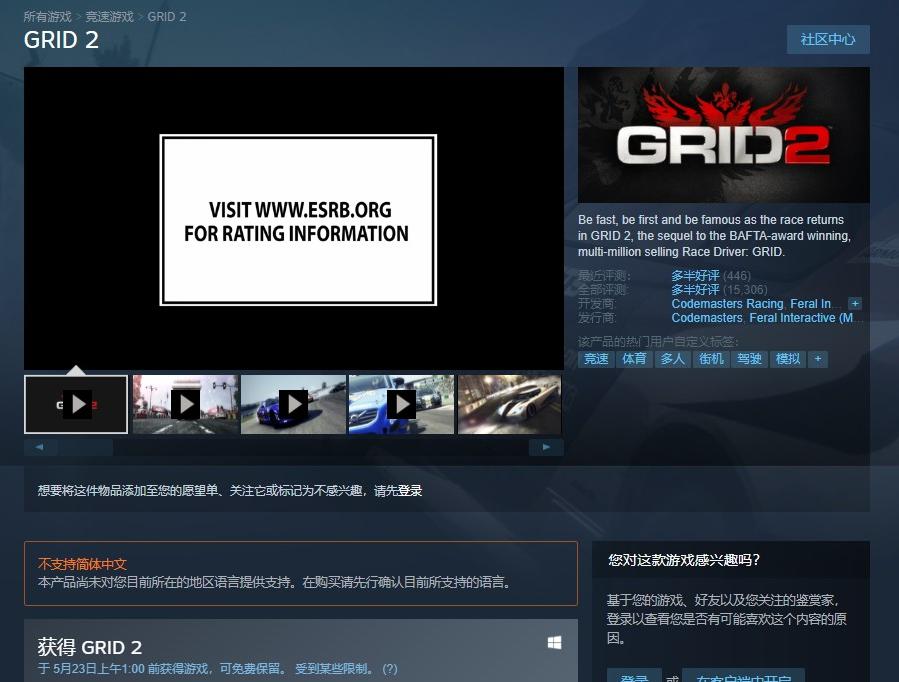Image resolution: width=899 pixels, height=682 pixels.
Task: Play the third trailer with blue sports car
Action: click(x=293, y=405)
